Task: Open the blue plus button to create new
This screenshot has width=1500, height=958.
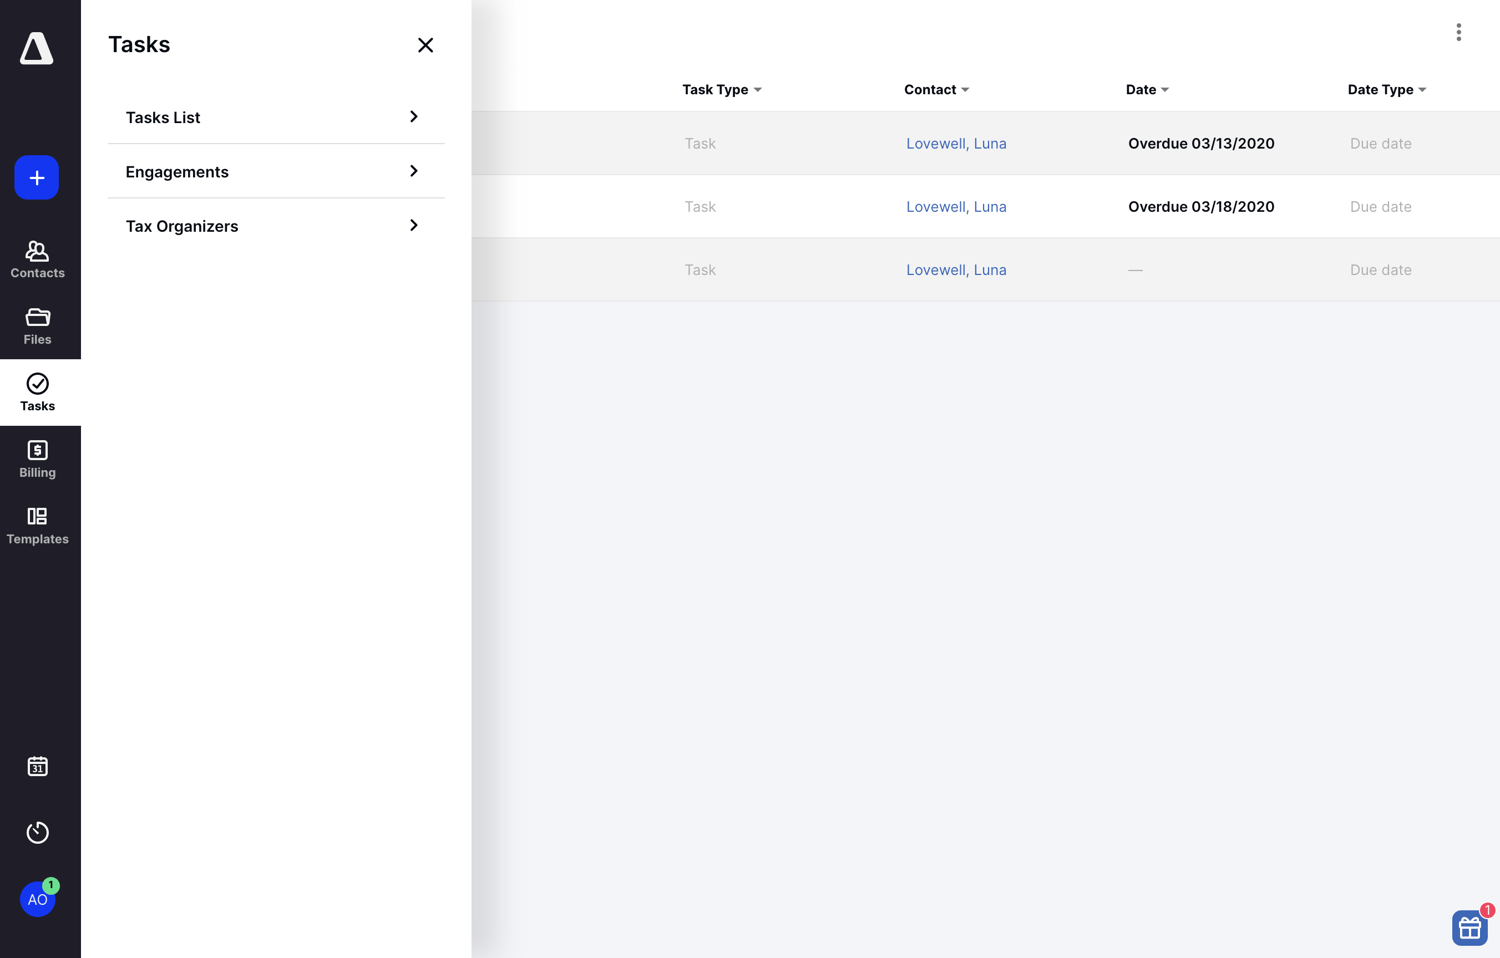Action: tap(37, 177)
